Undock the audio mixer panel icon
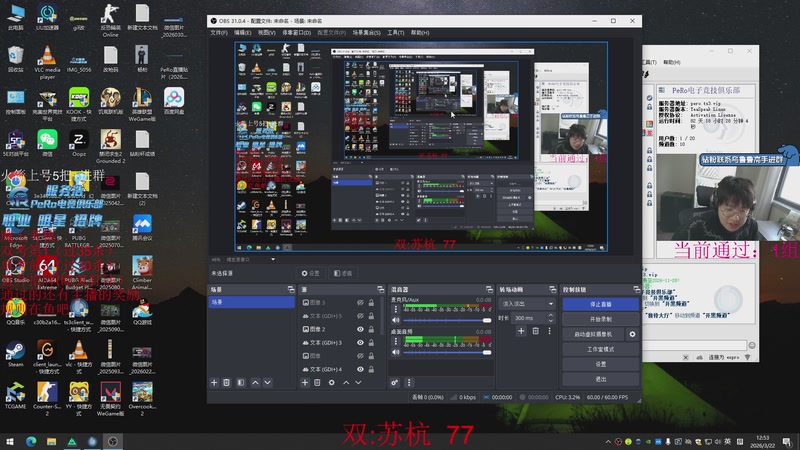This screenshot has height=450, width=800. [489, 289]
